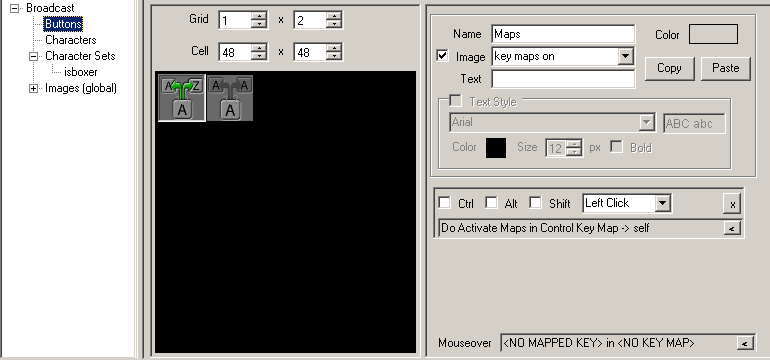Click the Copy button
The width and height of the screenshot is (770, 360).
pyautogui.click(x=669, y=68)
